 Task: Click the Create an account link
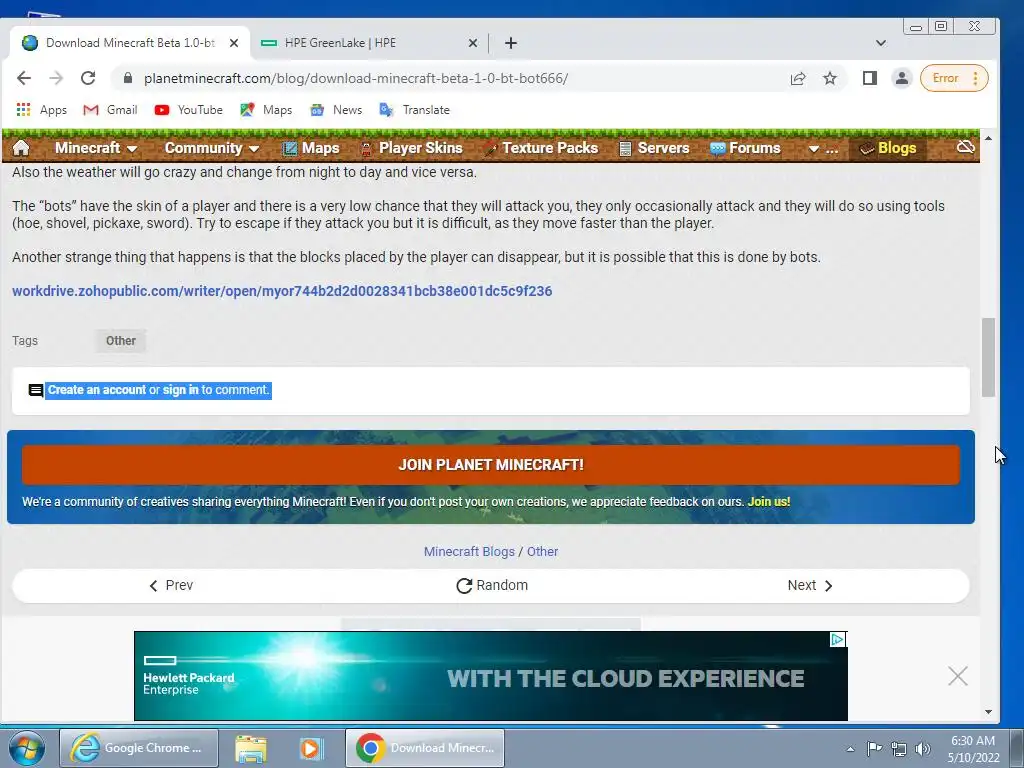[97, 390]
